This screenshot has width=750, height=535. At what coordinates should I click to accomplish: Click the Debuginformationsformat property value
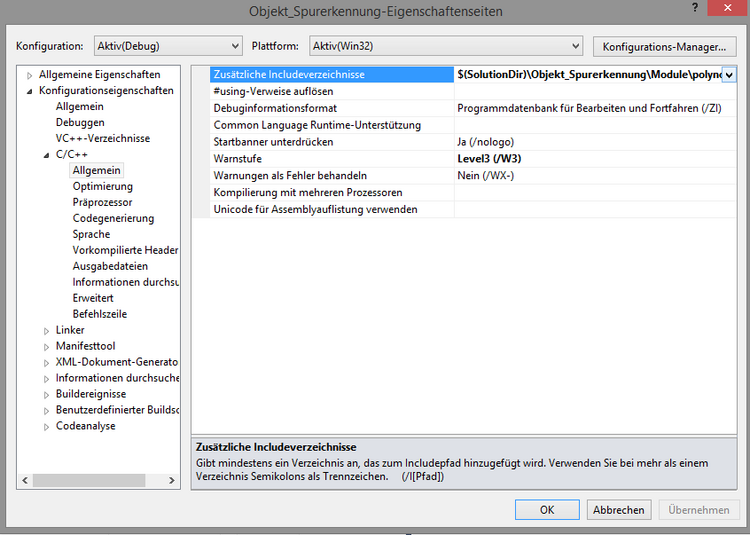[589, 108]
